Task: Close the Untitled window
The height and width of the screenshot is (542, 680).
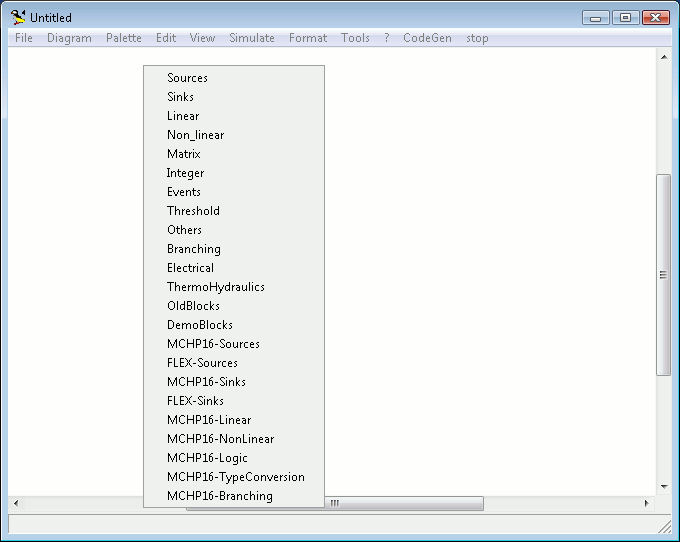Action: [656, 18]
